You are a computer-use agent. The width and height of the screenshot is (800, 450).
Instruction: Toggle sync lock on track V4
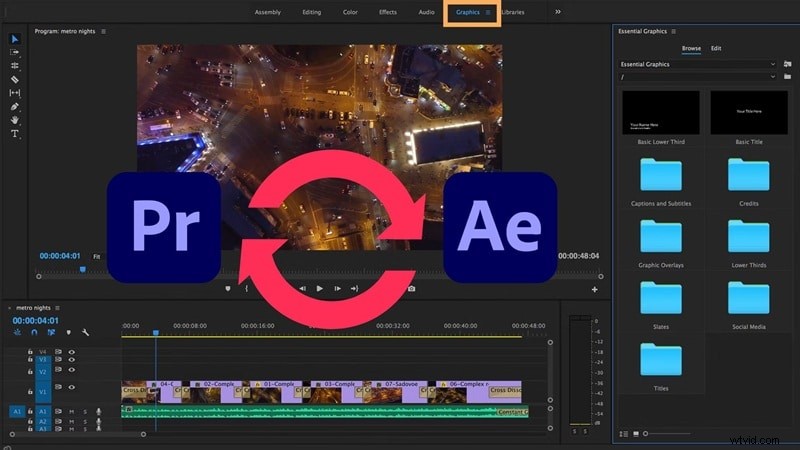click(x=58, y=352)
